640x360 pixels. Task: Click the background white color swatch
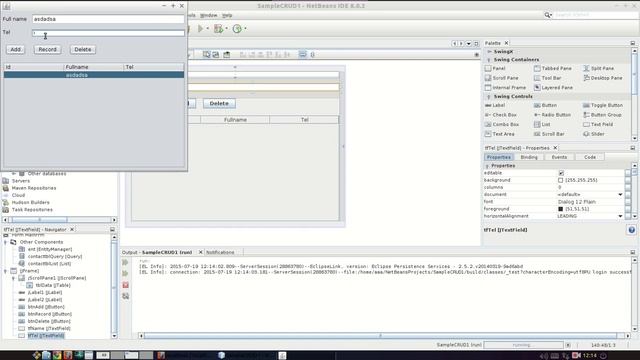560,180
